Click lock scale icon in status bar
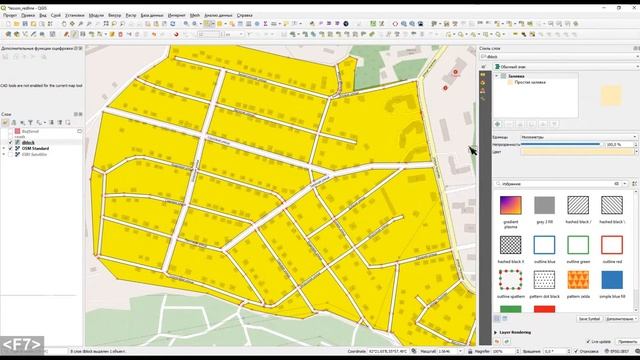Viewport: 640px width, 360px height. [470, 351]
